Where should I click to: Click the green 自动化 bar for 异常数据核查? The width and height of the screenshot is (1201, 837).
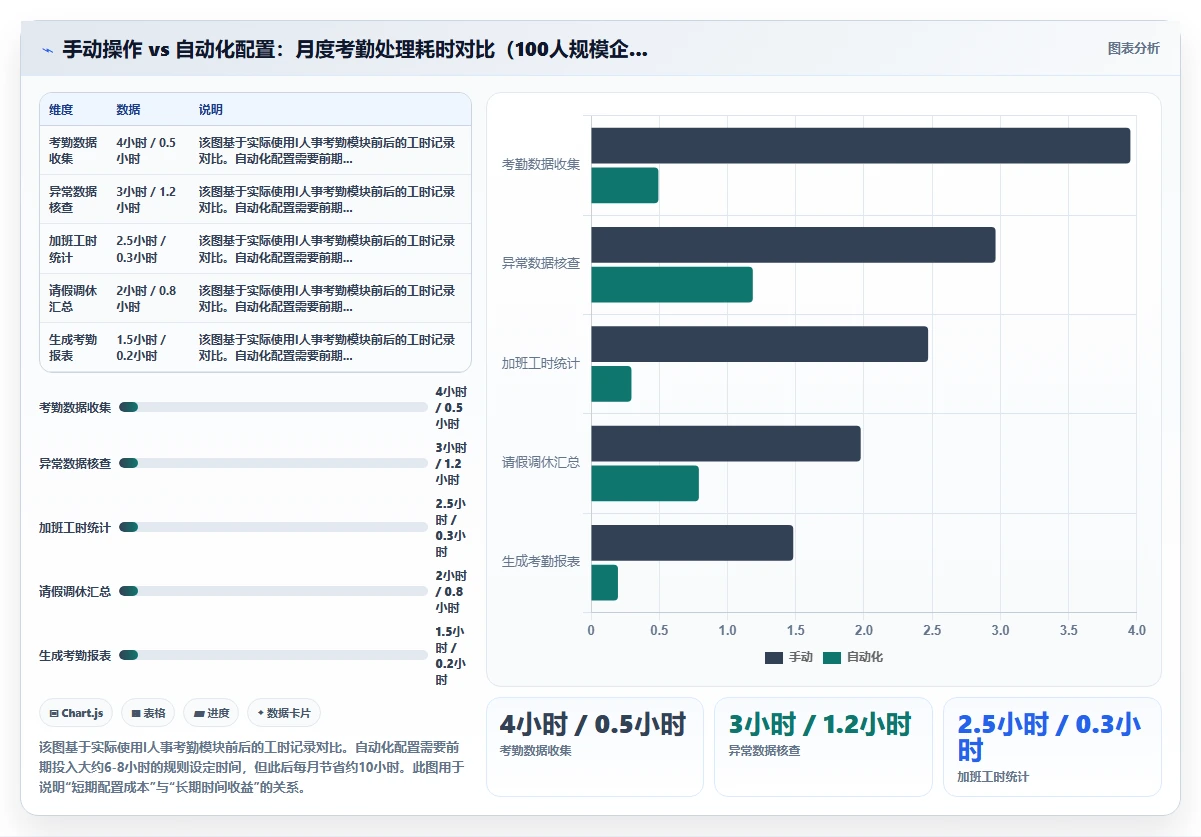click(671, 284)
